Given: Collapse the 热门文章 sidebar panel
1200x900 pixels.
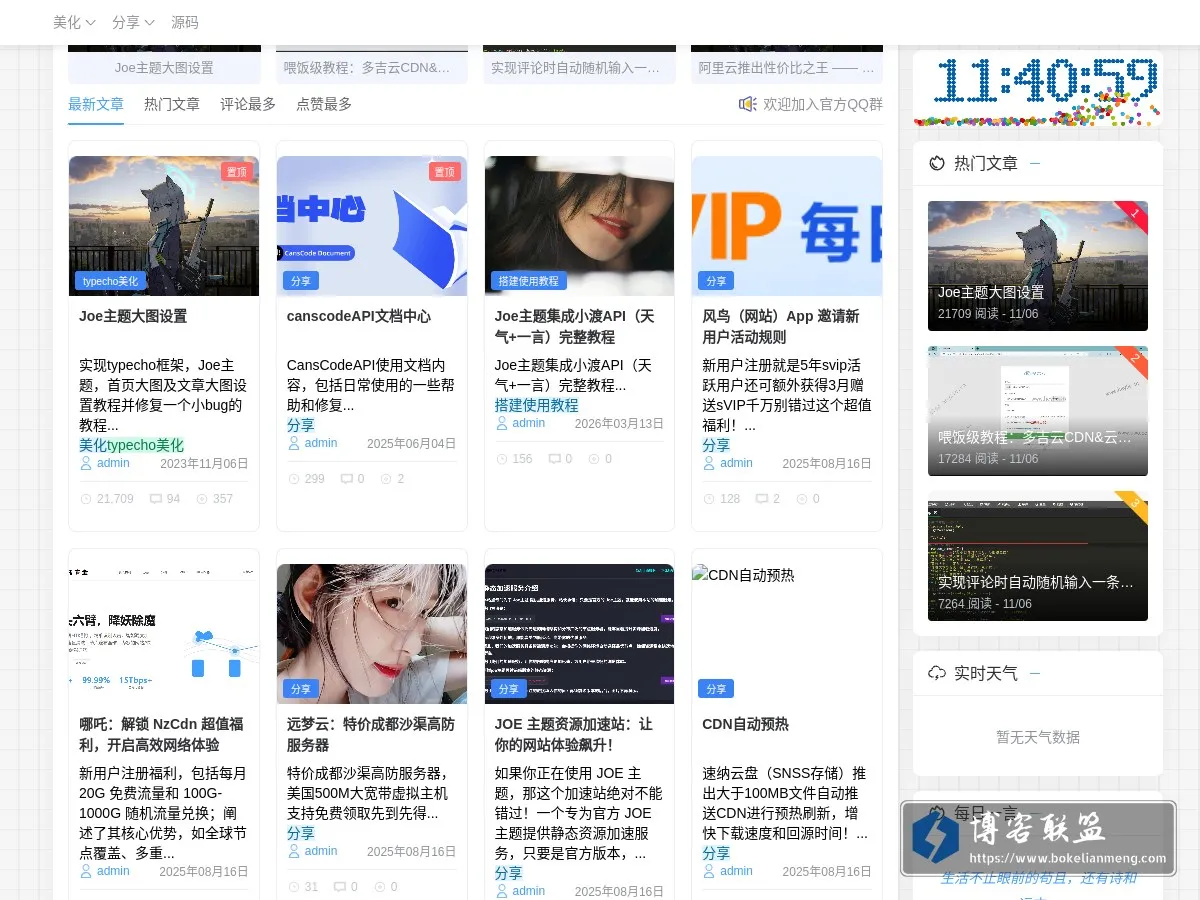Looking at the screenshot, I should click(1035, 163).
